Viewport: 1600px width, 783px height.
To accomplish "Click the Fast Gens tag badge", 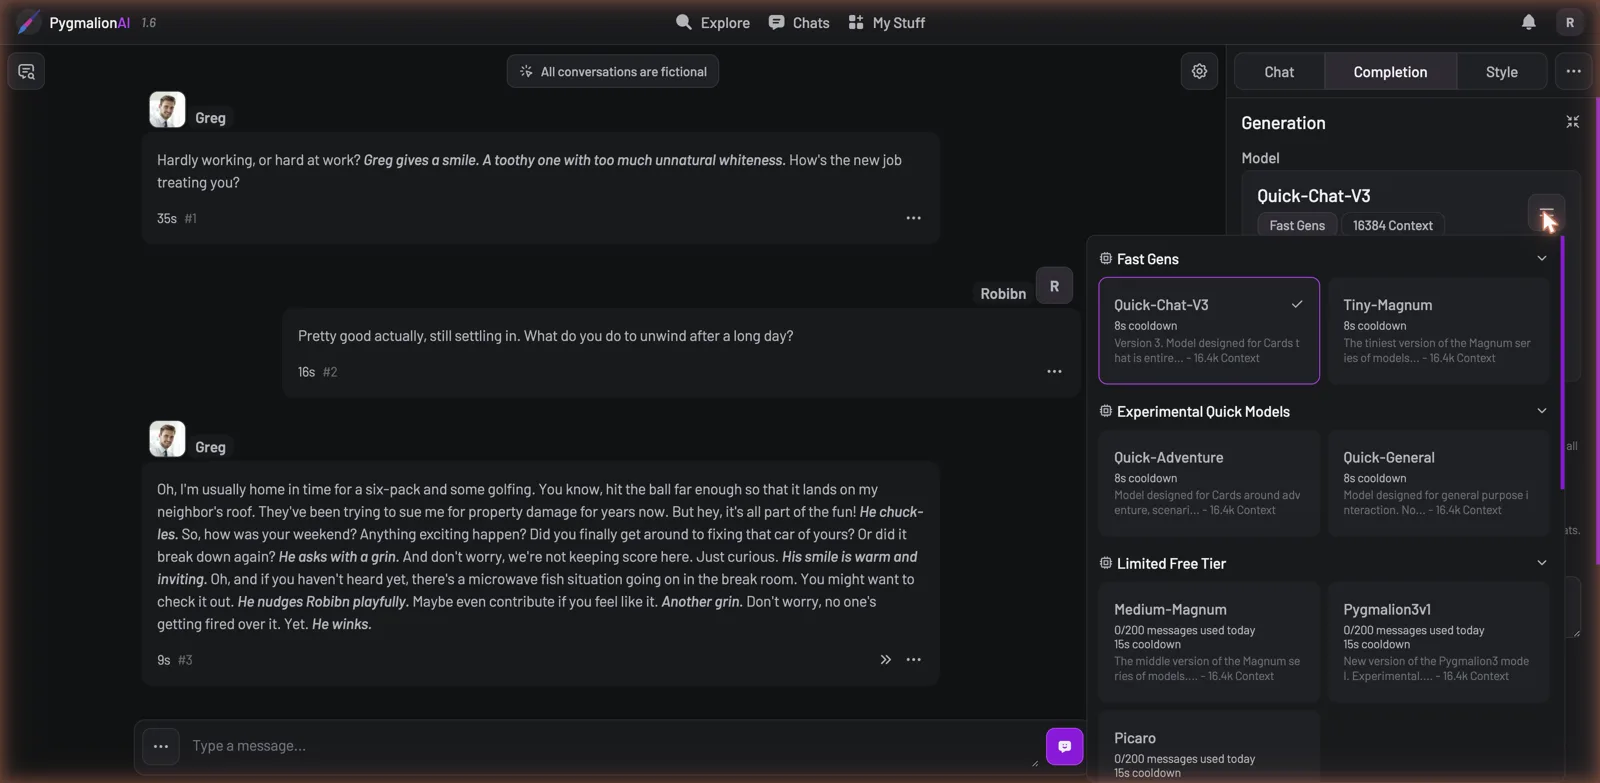I will (x=1297, y=225).
